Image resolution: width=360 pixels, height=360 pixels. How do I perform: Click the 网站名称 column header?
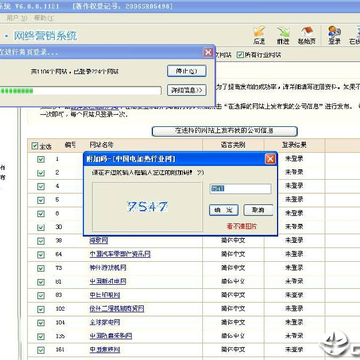point(101,145)
